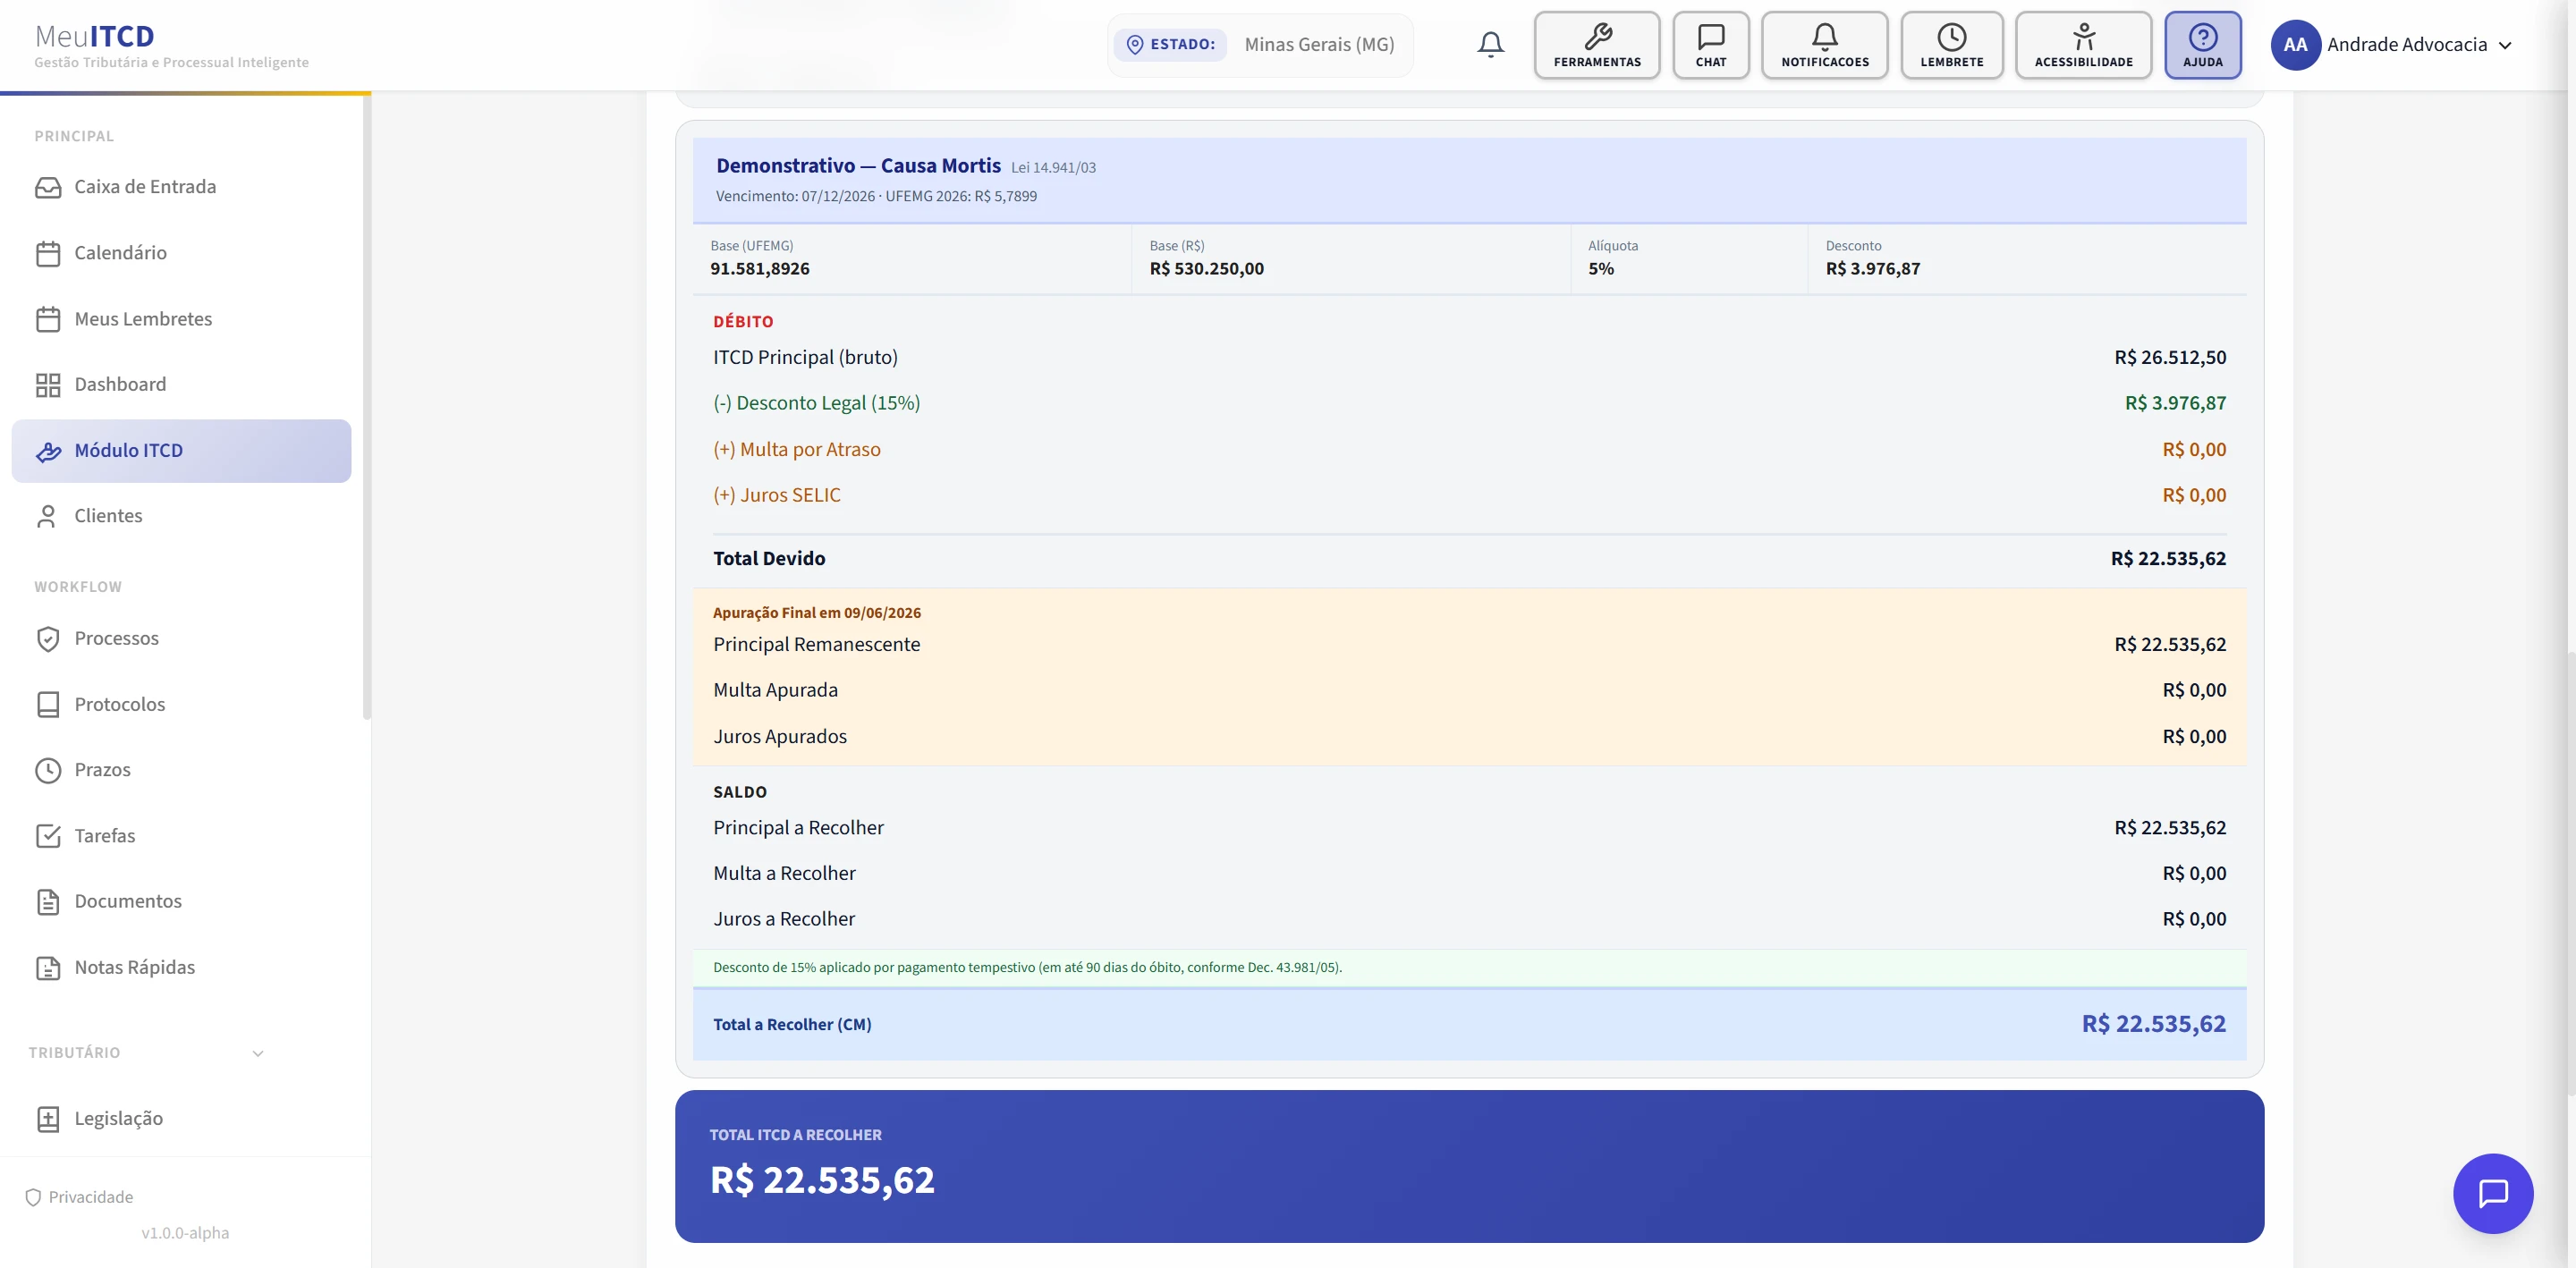2576x1268 pixels.
Task: Click the Notas Rápidas note icon
Action: pyautogui.click(x=48, y=968)
